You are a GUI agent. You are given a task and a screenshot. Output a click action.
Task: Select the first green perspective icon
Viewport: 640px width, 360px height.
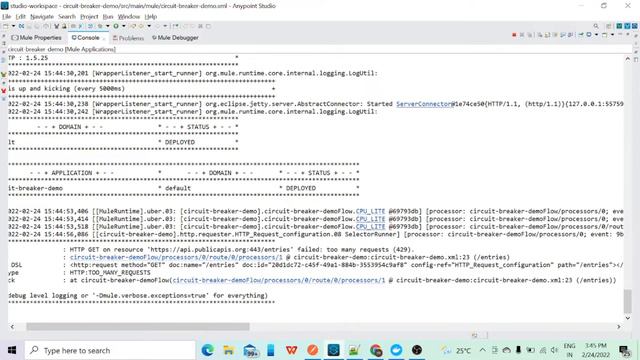coord(619,26)
